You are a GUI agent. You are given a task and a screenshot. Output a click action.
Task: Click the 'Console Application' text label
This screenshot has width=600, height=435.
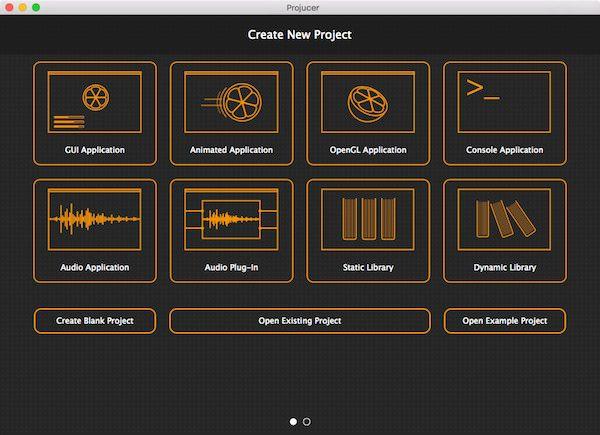pos(504,150)
